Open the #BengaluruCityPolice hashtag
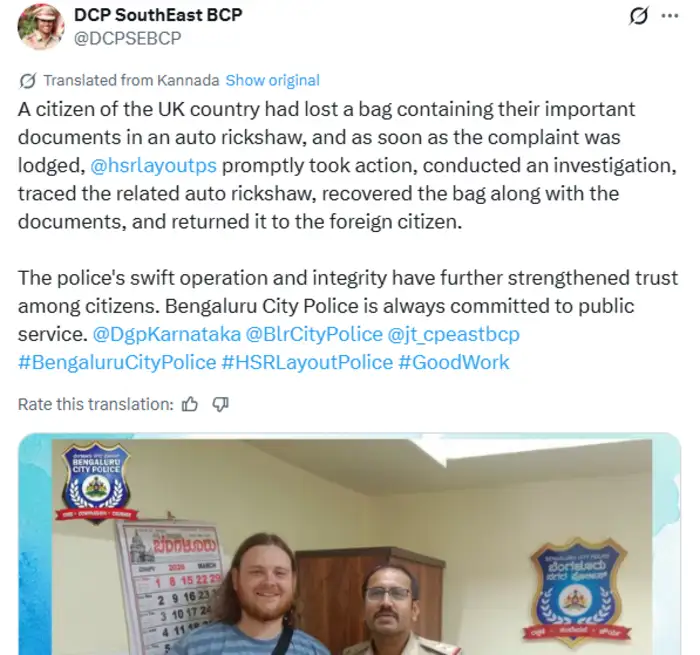Screen dimensions: 700x655 pyautogui.click(x=117, y=363)
